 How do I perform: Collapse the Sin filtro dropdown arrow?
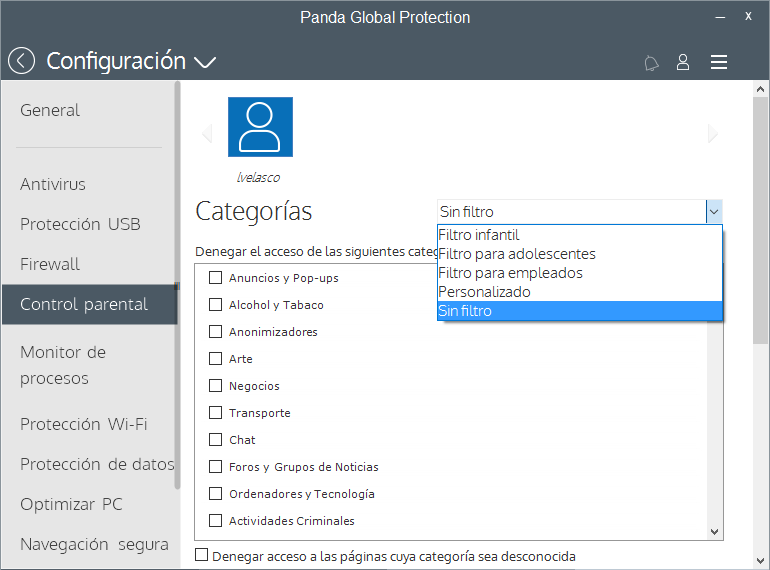tap(714, 212)
